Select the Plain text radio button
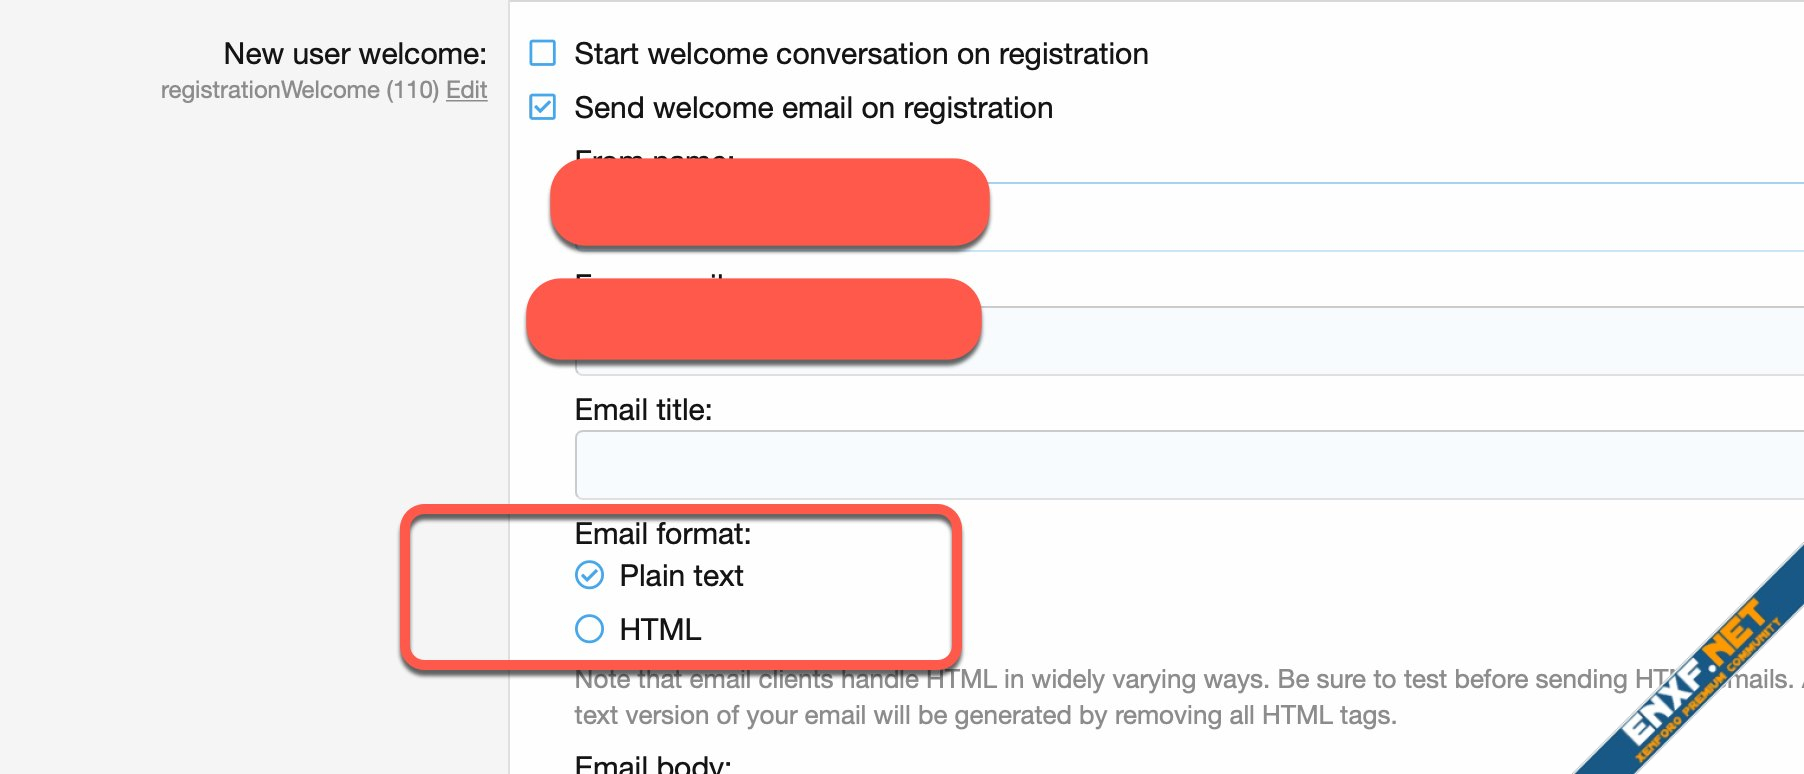The image size is (1804, 774). point(590,575)
